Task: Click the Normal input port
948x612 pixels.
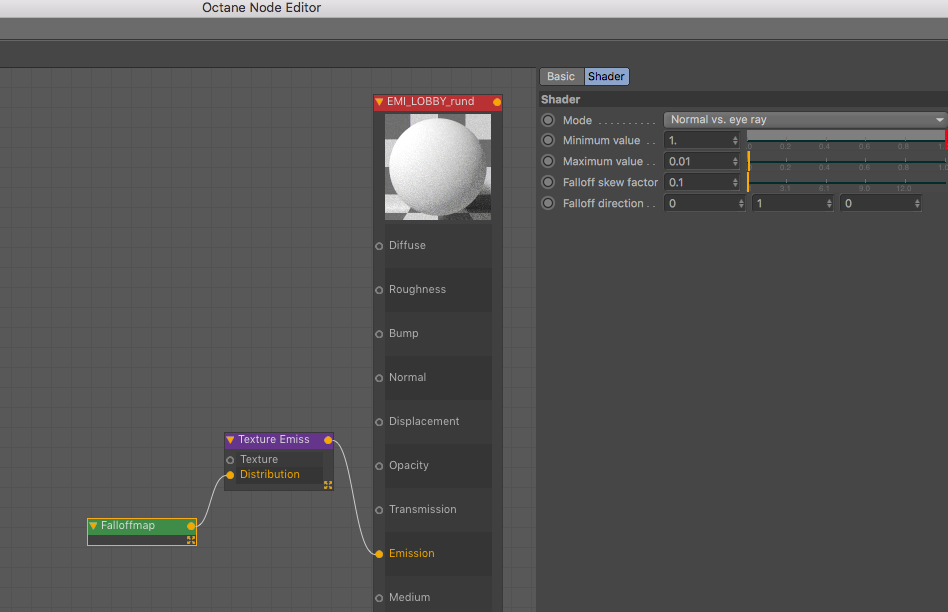Action: (x=379, y=378)
